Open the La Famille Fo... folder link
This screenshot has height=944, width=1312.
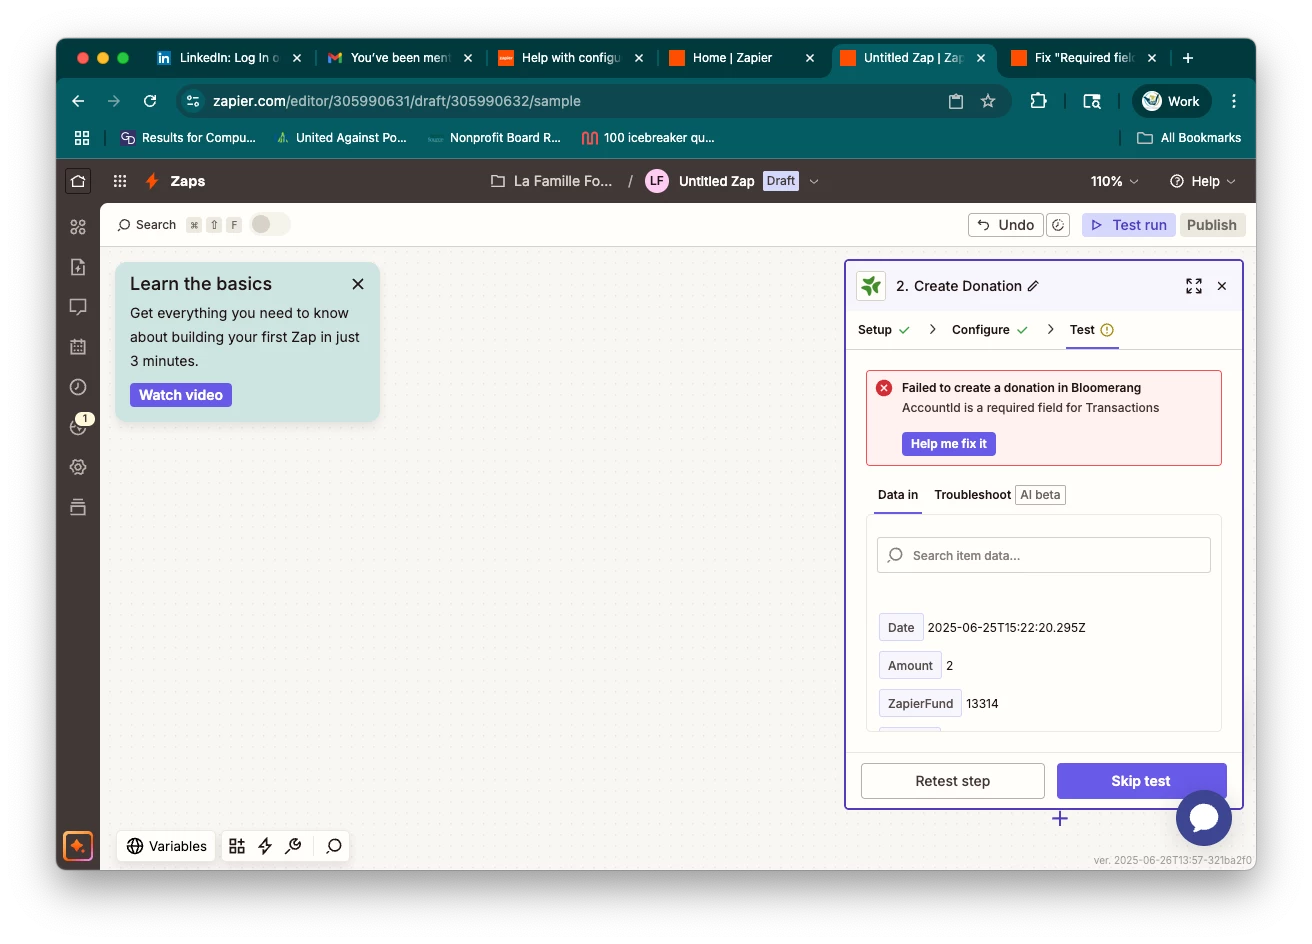552,181
